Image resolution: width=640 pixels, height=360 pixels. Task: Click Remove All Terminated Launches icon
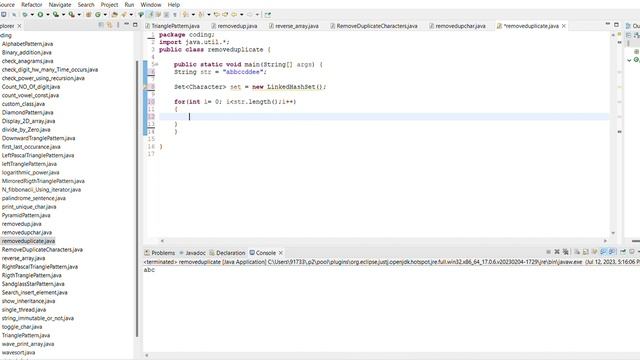566,252
